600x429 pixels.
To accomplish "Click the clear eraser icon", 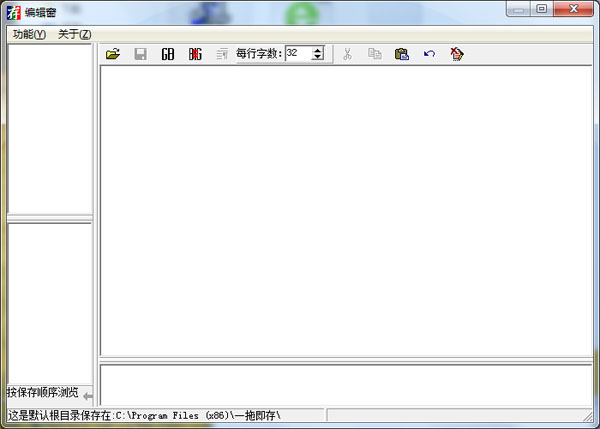I will pyautogui.click(x=457, y=54).
